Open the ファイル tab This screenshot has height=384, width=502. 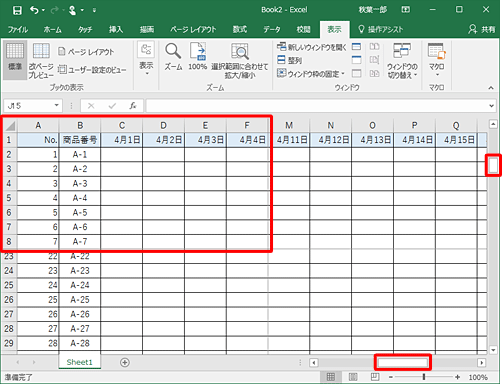18,29
